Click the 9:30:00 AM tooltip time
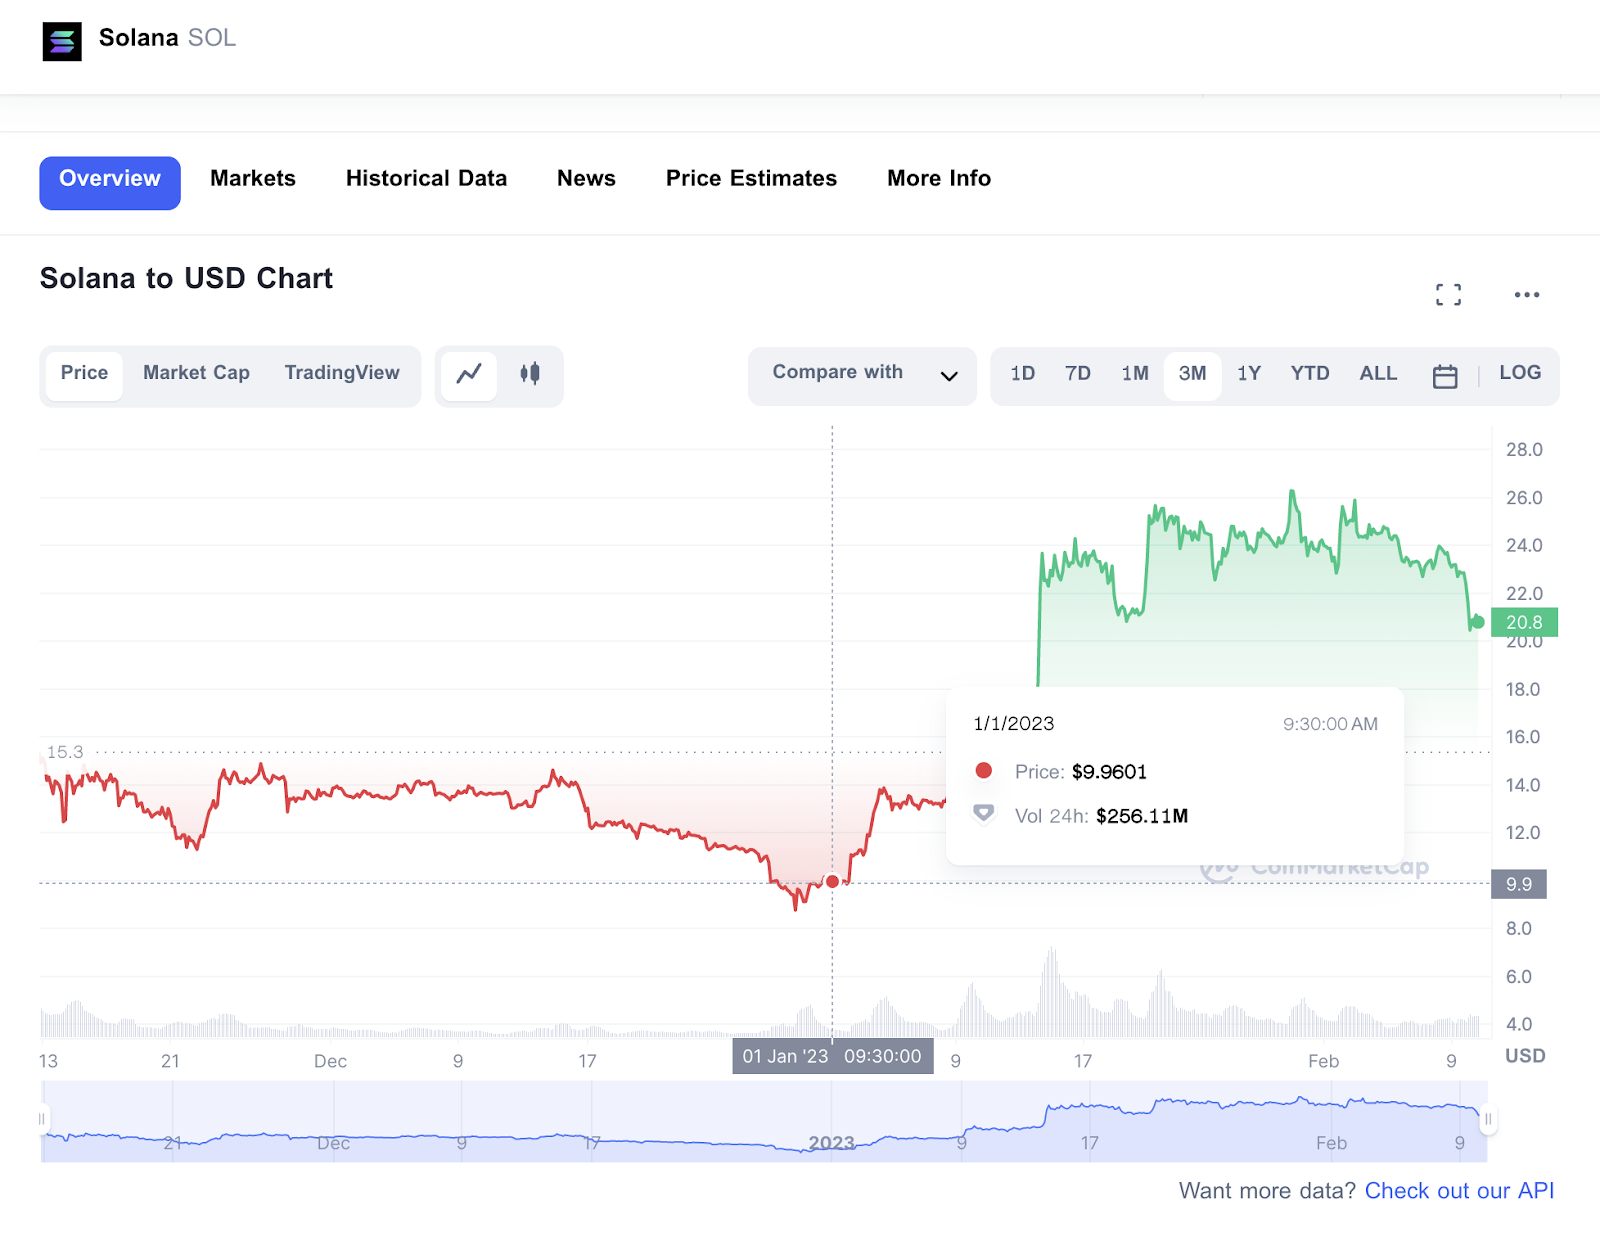This screenshot has width=1600, height=1241. pos(1330,724)
